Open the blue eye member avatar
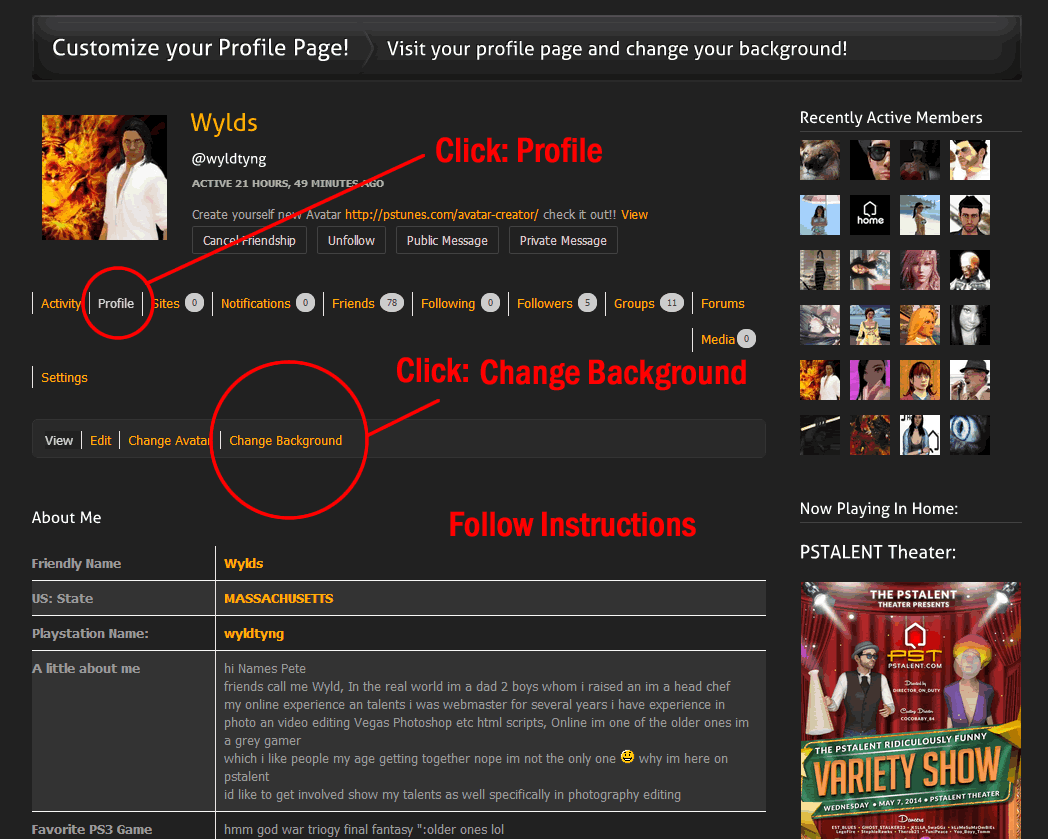 click(969, 435)
